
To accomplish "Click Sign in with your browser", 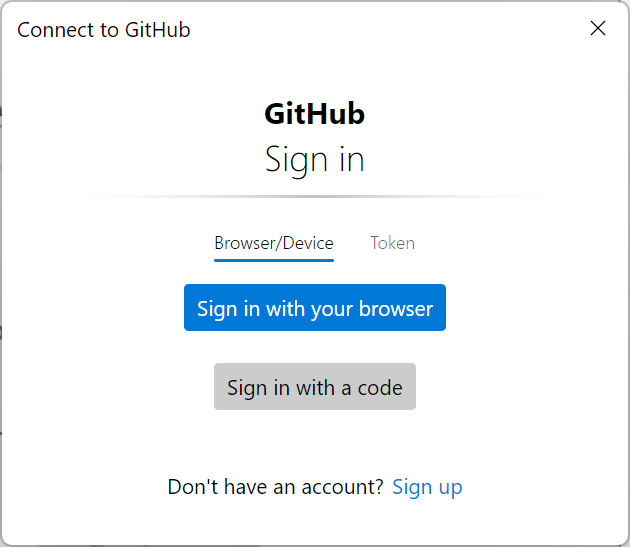I will [315, 308].
